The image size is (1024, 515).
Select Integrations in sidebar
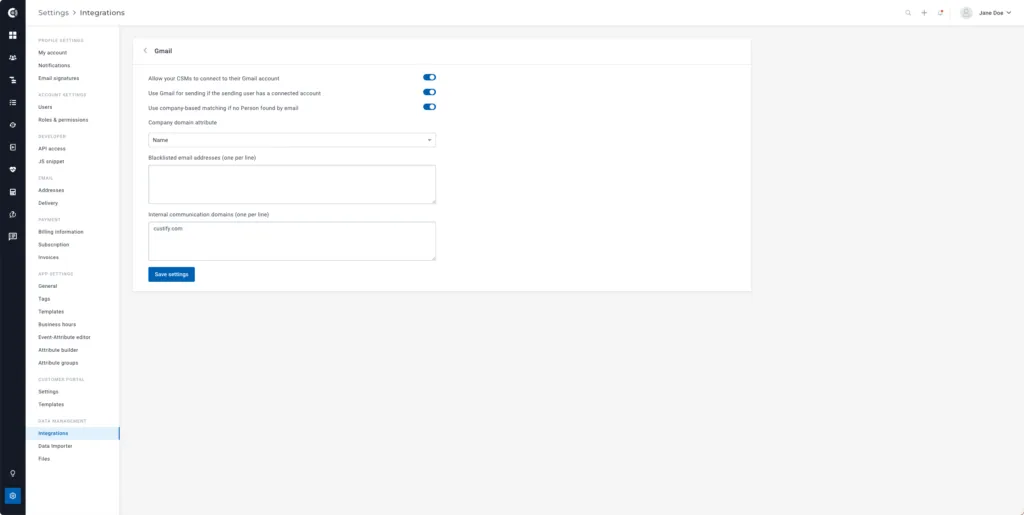[x=72, y=433]
